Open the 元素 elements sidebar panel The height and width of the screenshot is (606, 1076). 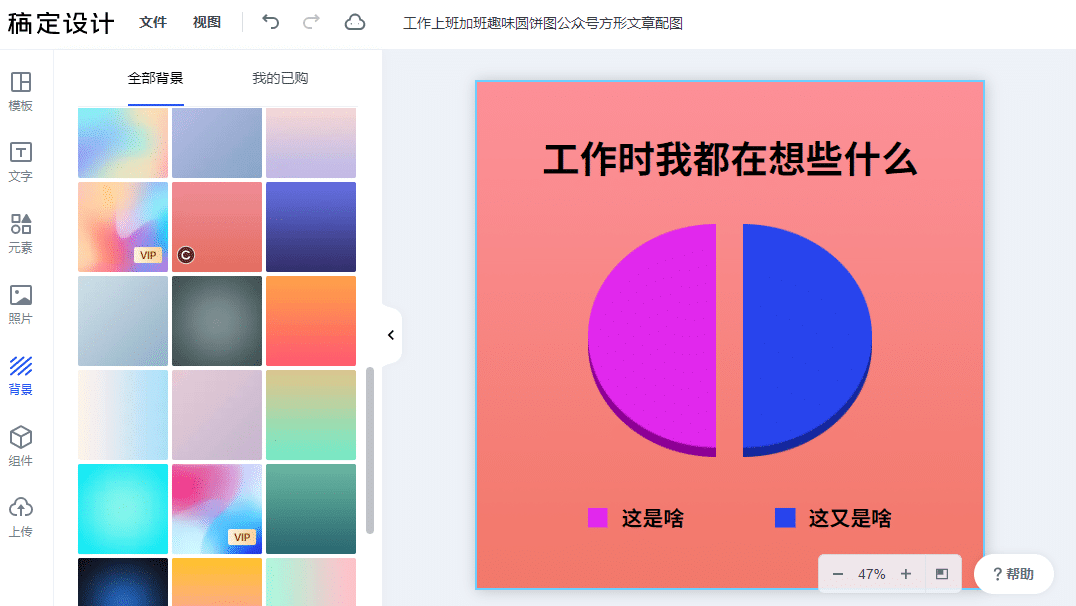coord(21,233)
